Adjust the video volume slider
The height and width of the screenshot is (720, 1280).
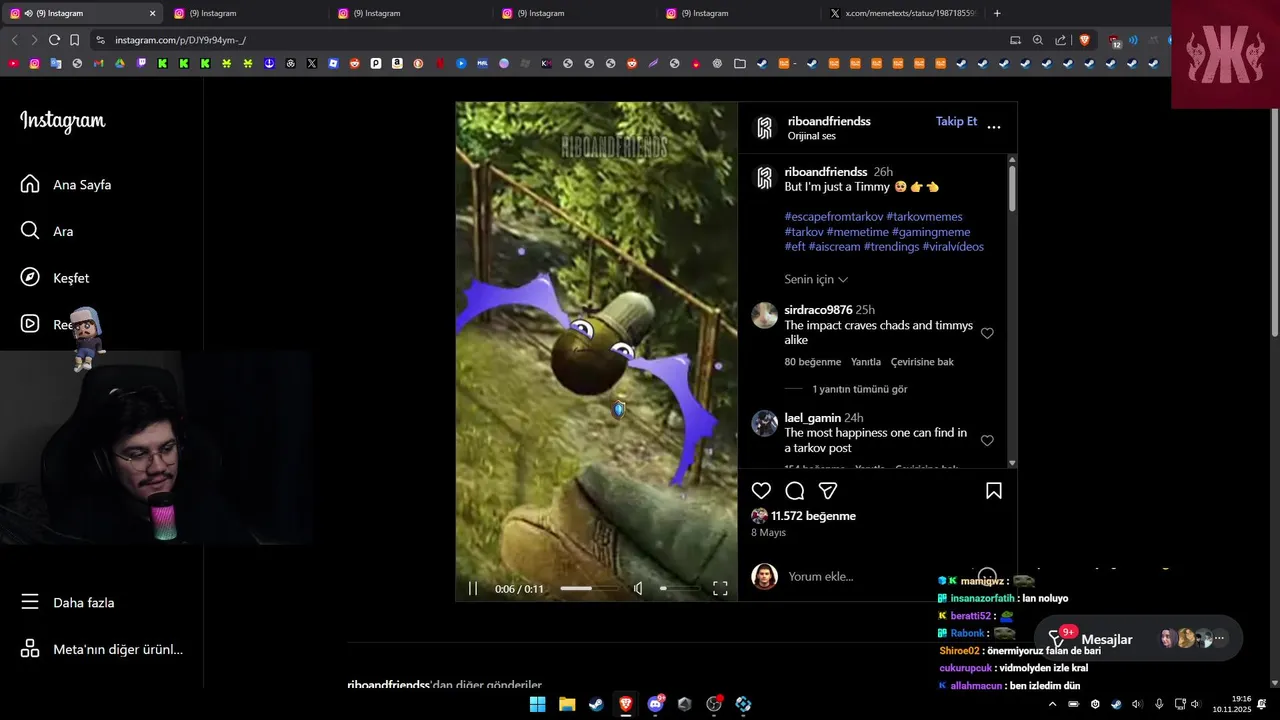(678, 588)
